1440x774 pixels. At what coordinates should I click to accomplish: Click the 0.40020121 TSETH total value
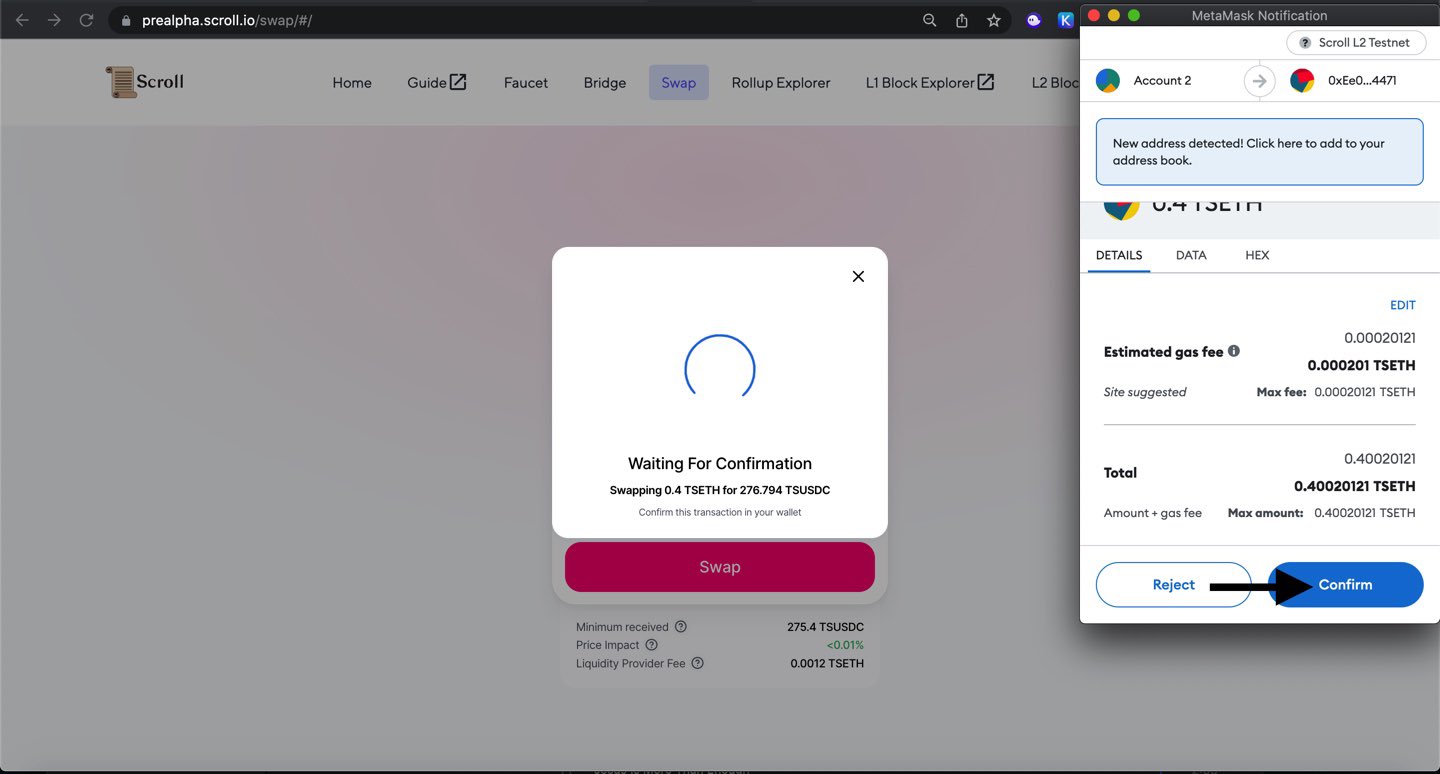[x=1355, y=486]
